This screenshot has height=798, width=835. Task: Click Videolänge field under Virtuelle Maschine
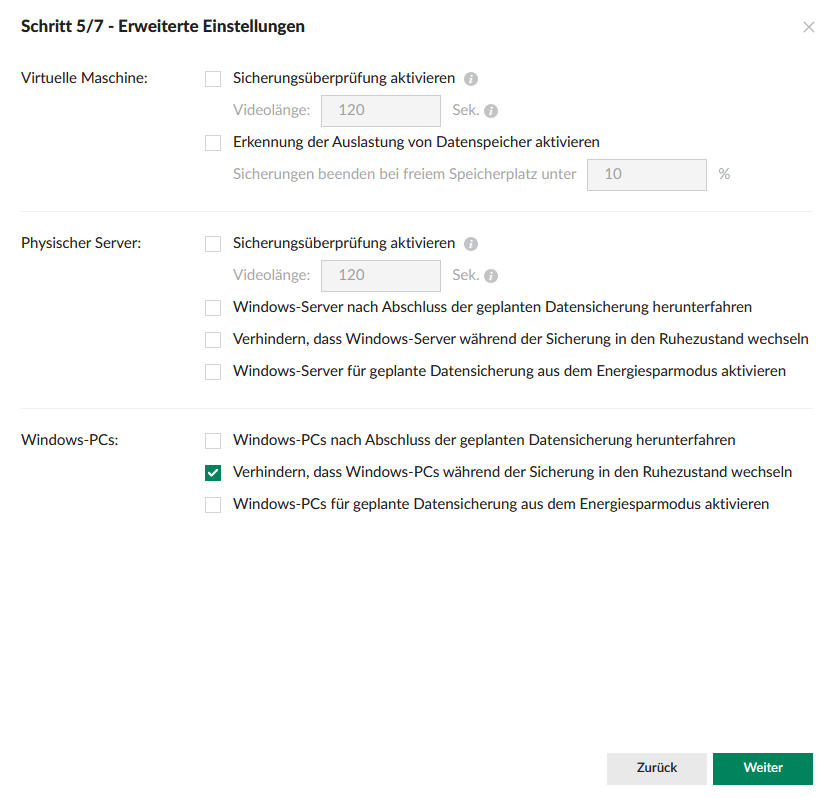(380, 111)
